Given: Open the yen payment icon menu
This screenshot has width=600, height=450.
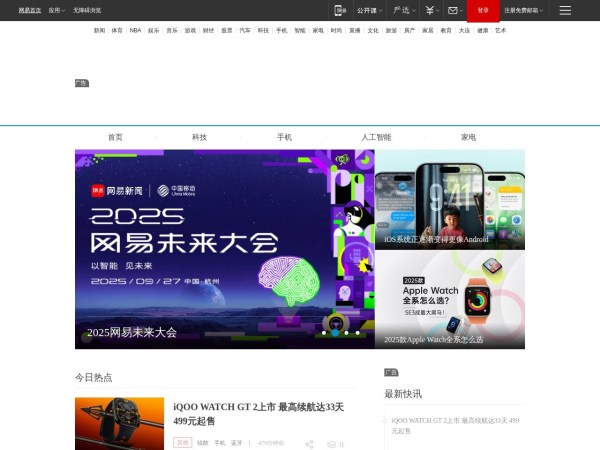Looking at the screenshot, I should [432, 10].
